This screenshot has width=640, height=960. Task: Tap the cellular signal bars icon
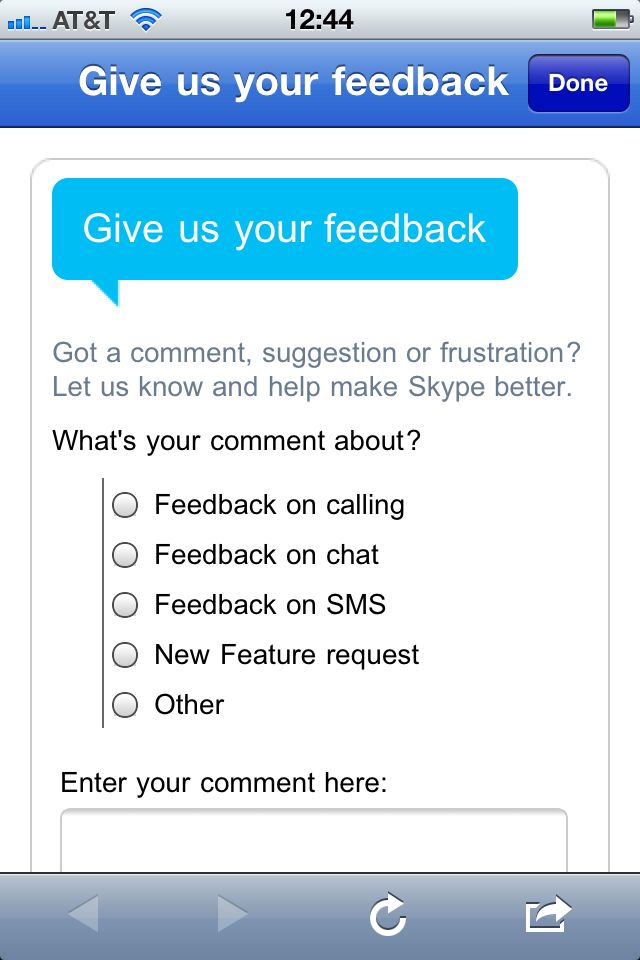[26, 20]
